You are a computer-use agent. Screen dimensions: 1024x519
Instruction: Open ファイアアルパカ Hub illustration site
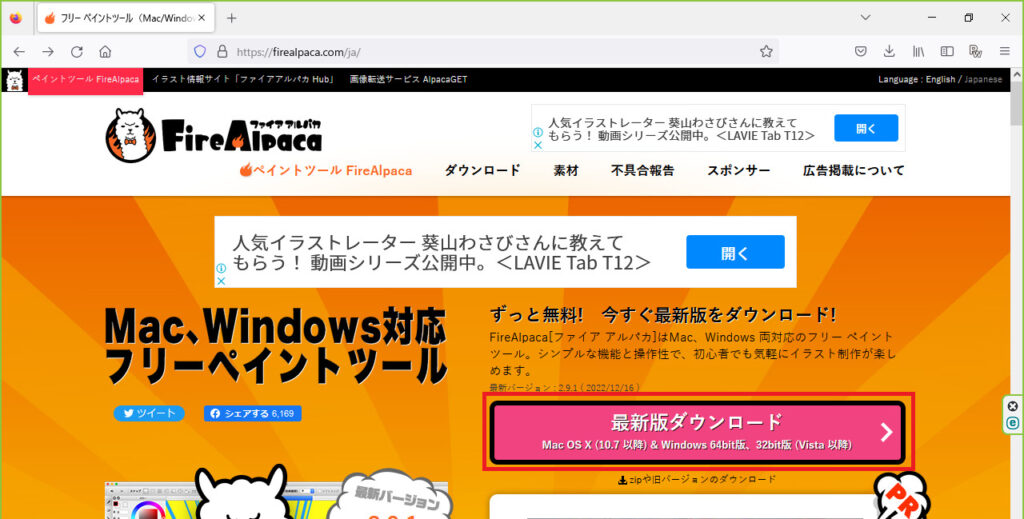243,80
